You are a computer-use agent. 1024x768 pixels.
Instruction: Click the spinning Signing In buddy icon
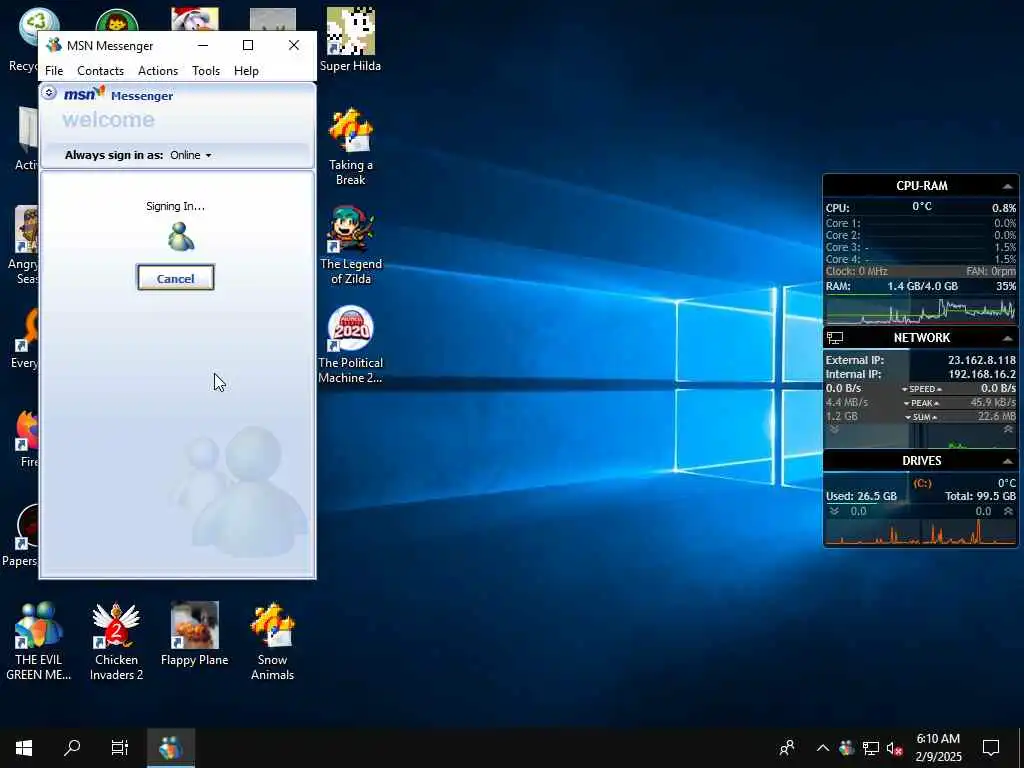click(180, 236)
